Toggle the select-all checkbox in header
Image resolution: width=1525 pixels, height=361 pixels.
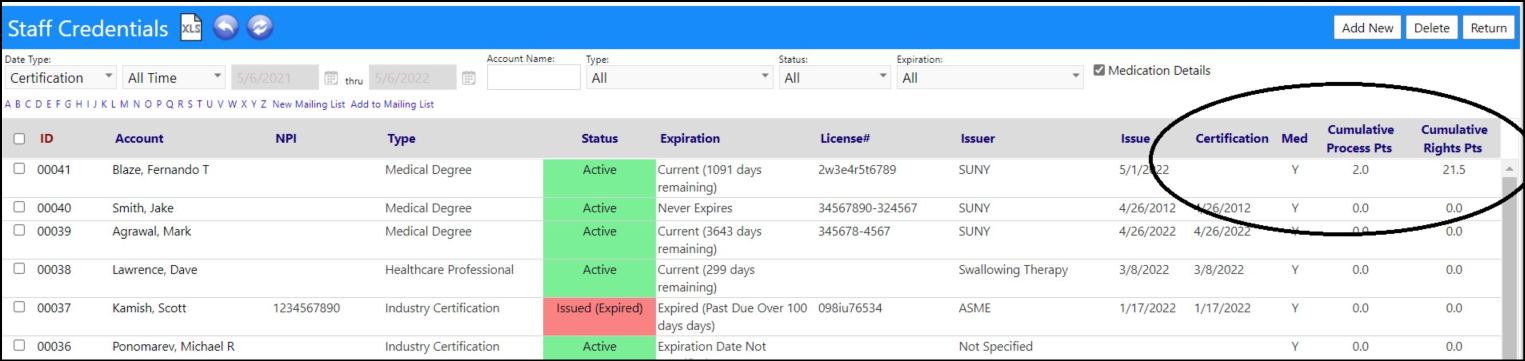point(19,139)
